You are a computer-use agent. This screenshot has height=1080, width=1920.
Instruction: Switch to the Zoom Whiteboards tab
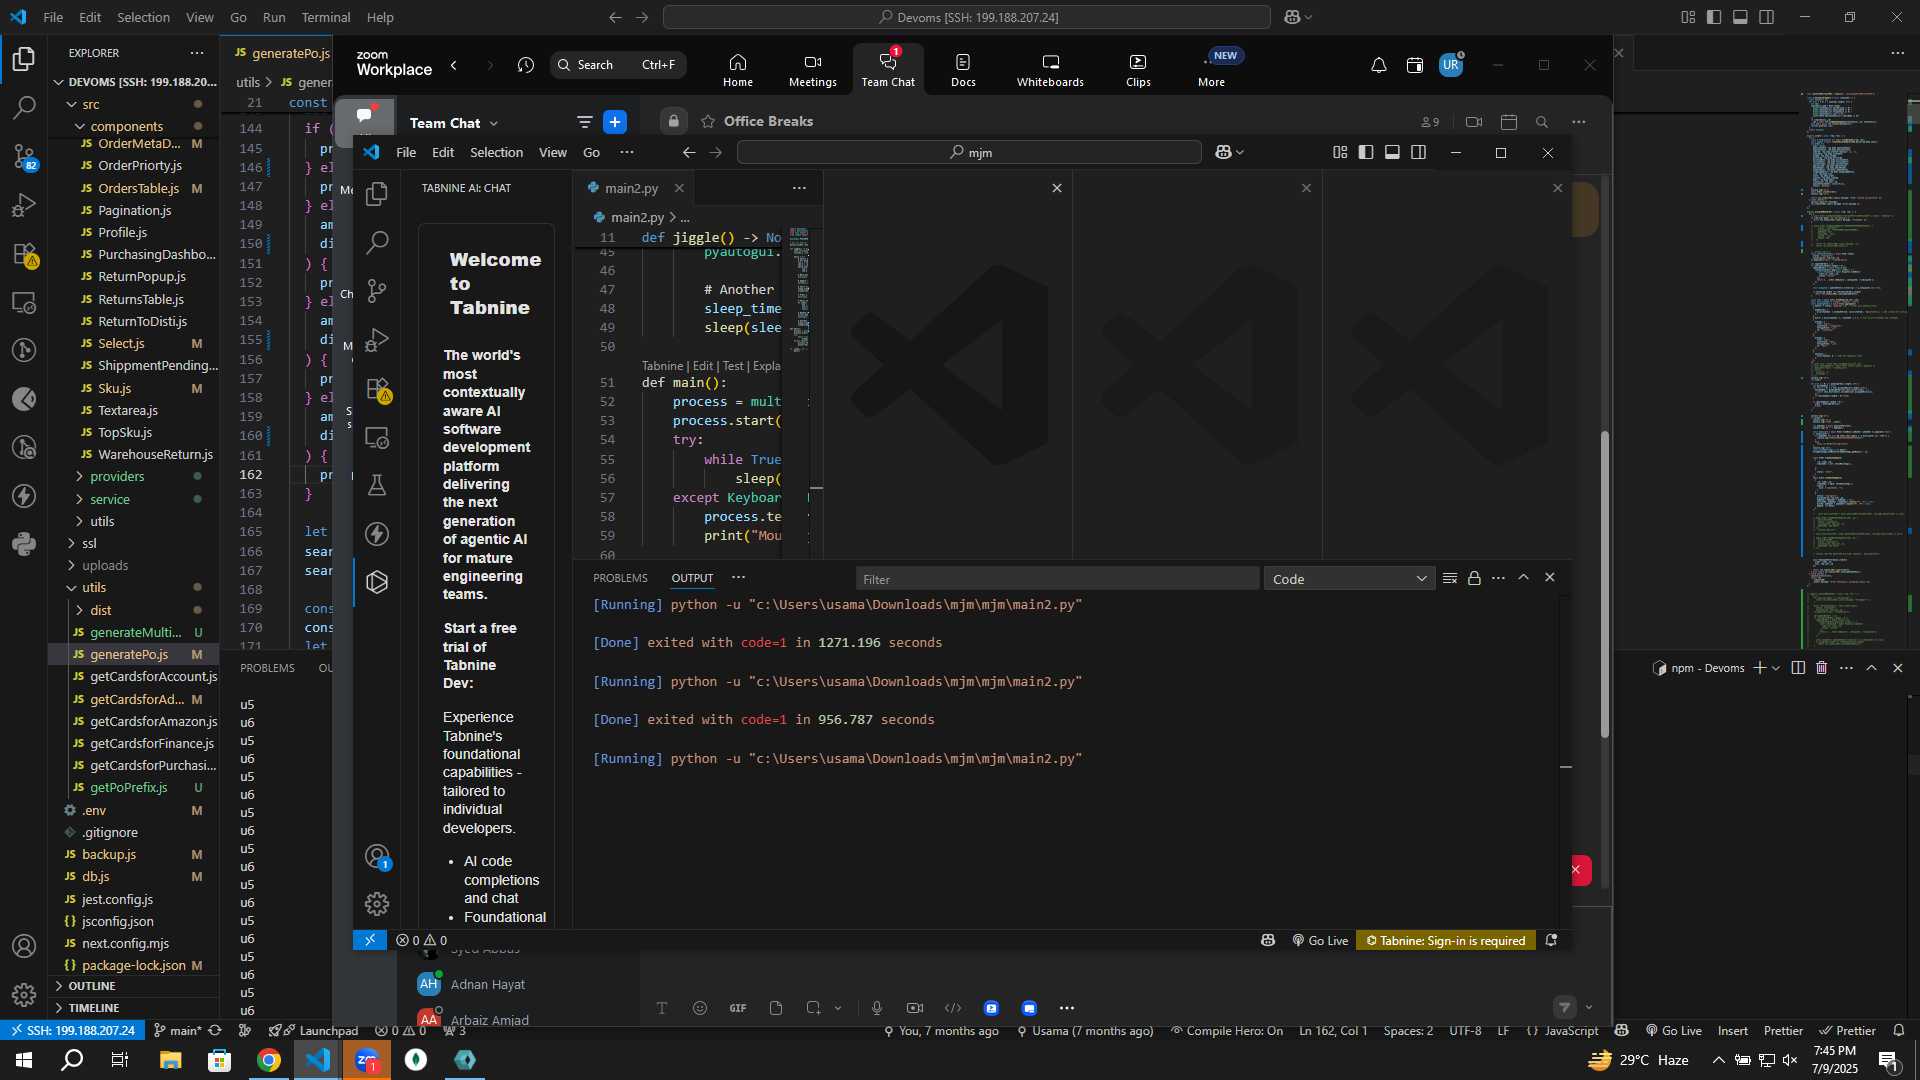pos(1050,70)
